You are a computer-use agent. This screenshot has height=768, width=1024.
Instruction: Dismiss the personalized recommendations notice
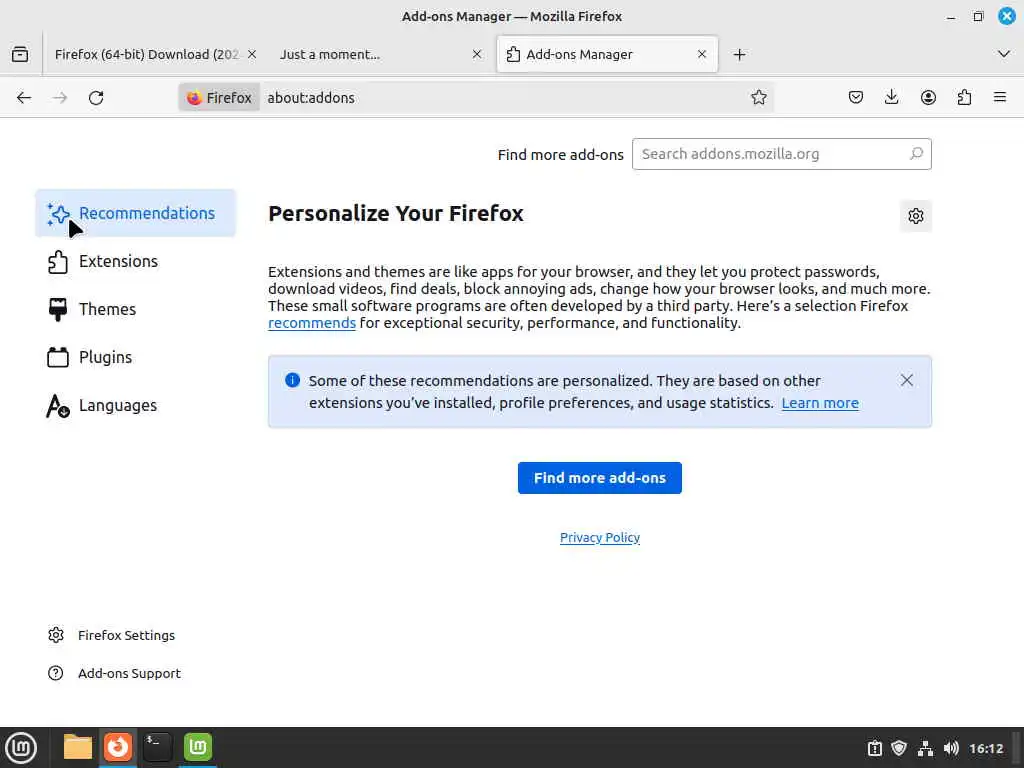[x=906, y=380]
